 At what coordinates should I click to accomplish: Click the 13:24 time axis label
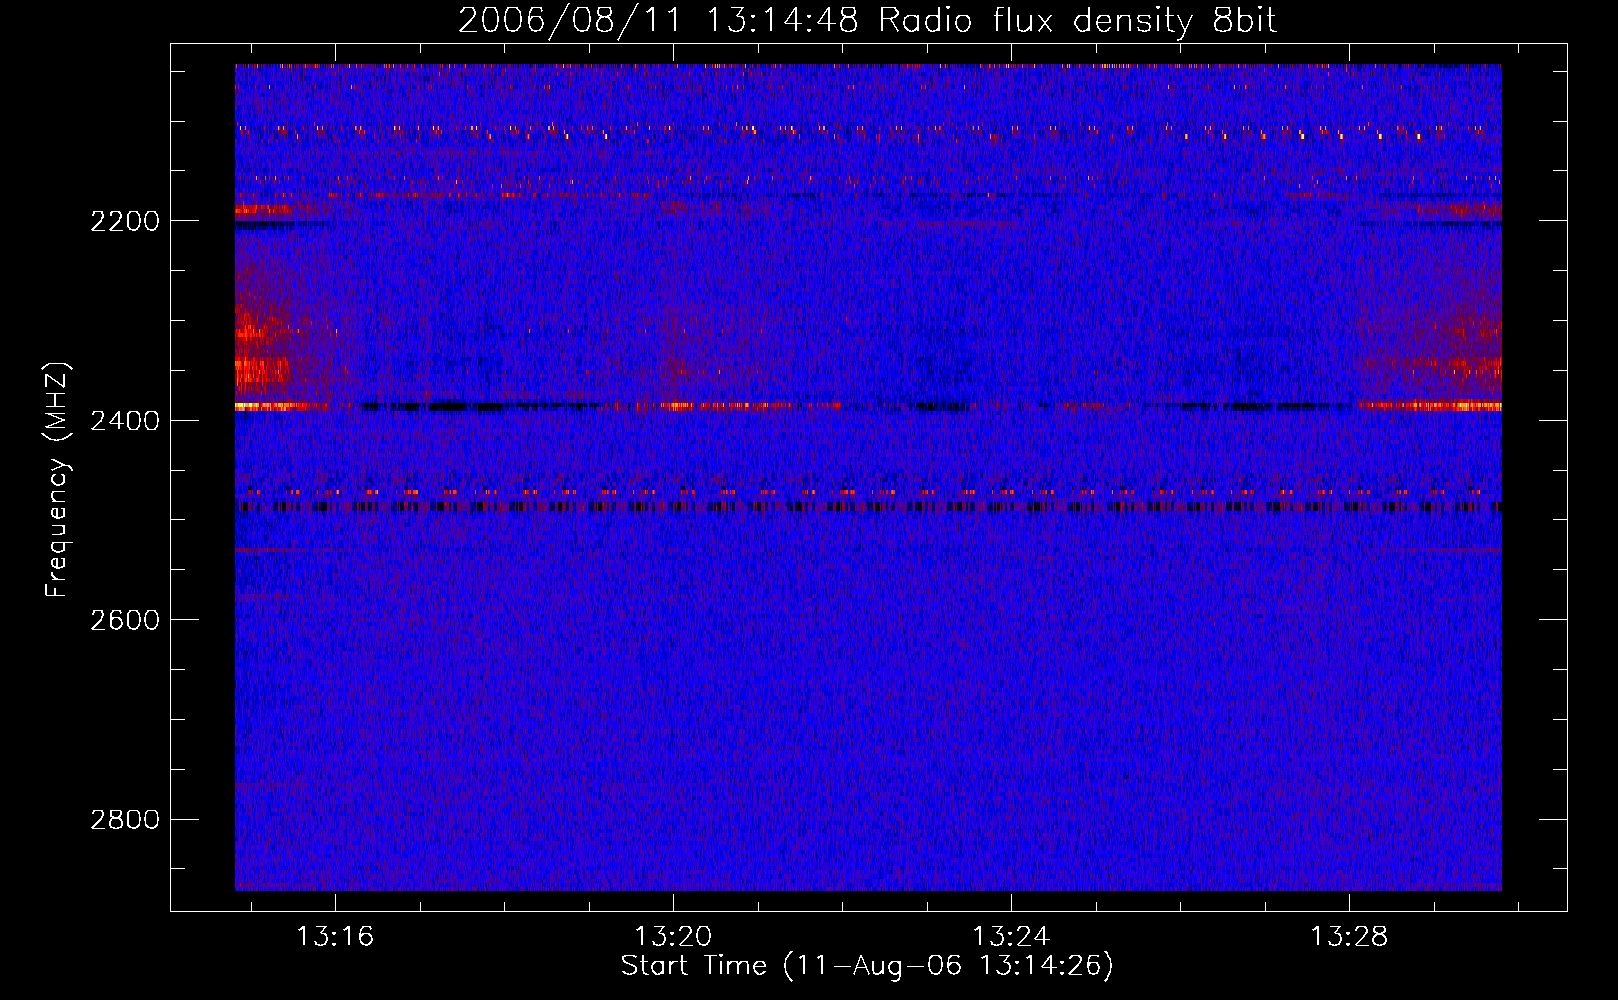(1011, 936)
